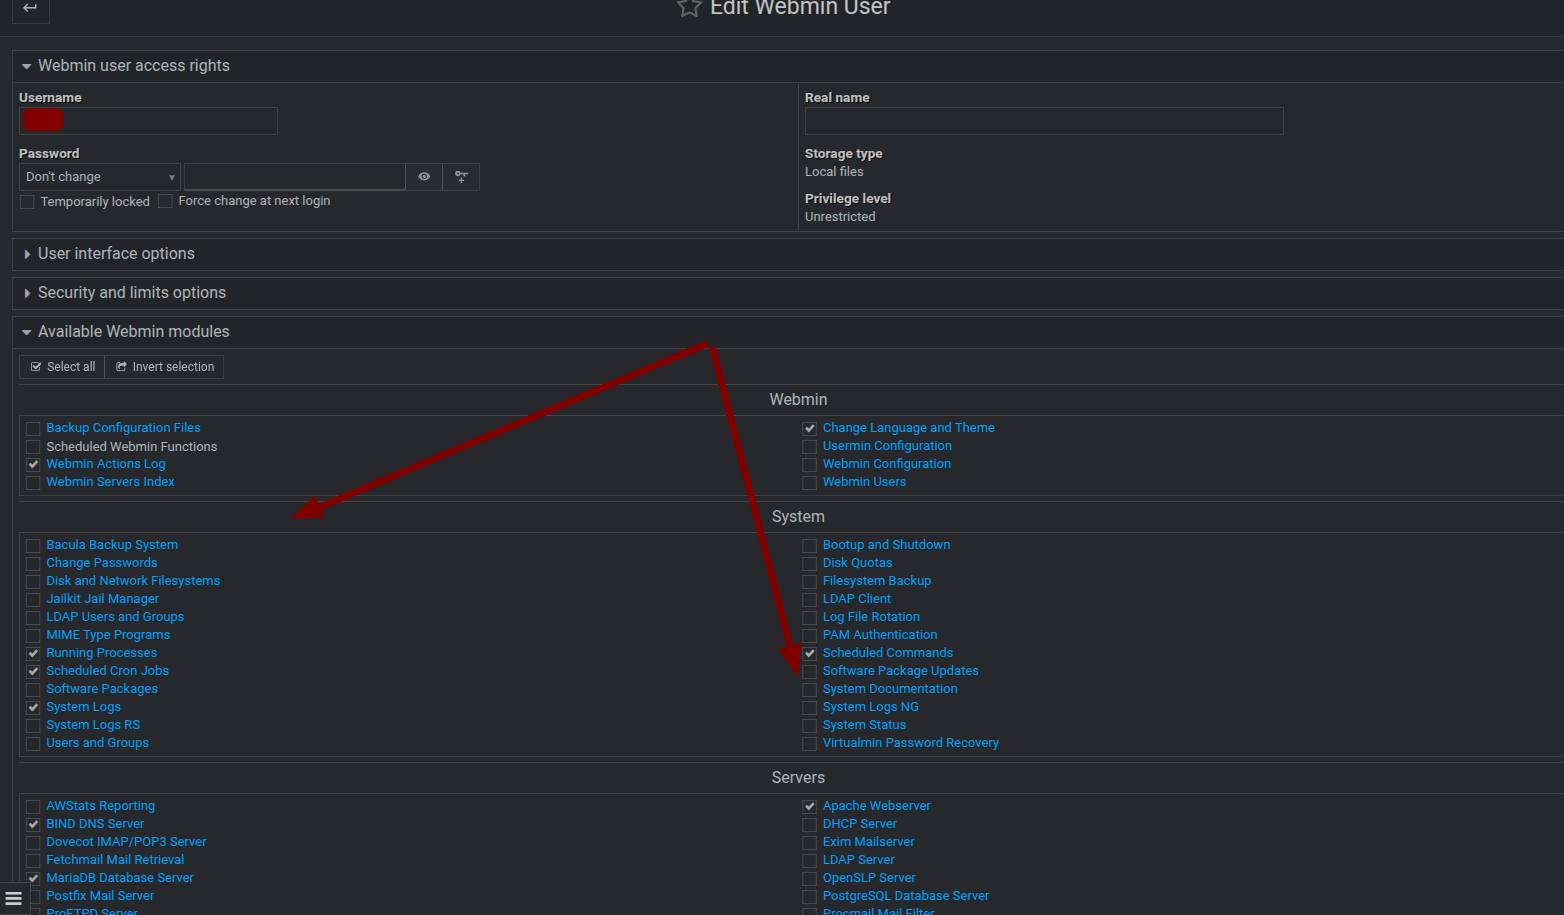Open the LDAP Client link

pyautogui.click(x=857, y=599)
